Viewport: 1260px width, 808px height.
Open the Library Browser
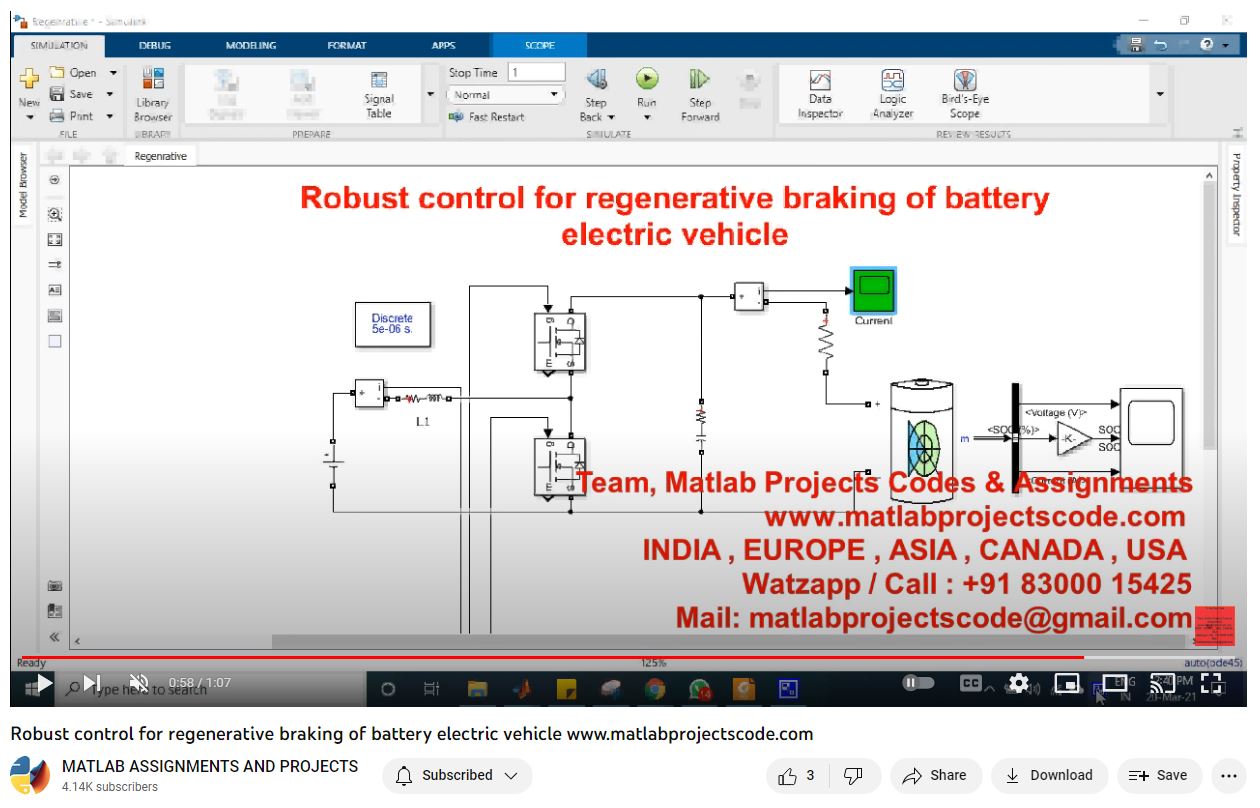(153, 95)
